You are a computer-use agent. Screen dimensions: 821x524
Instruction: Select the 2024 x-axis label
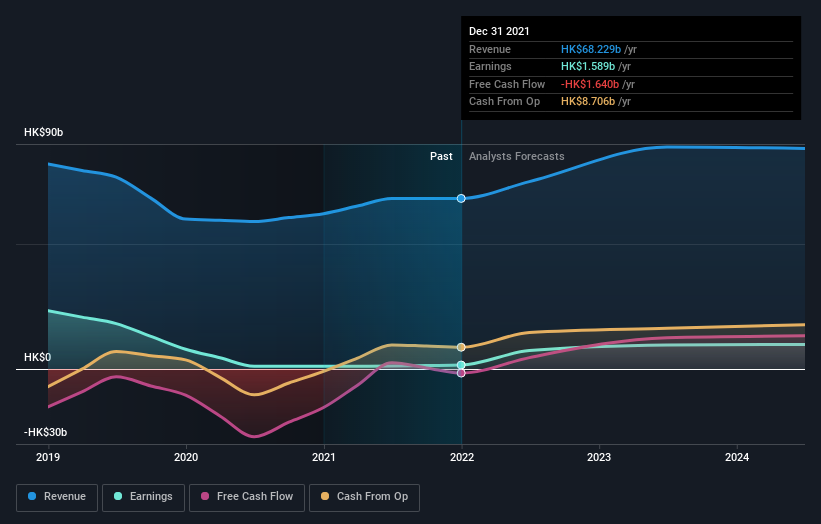(737, 458)
